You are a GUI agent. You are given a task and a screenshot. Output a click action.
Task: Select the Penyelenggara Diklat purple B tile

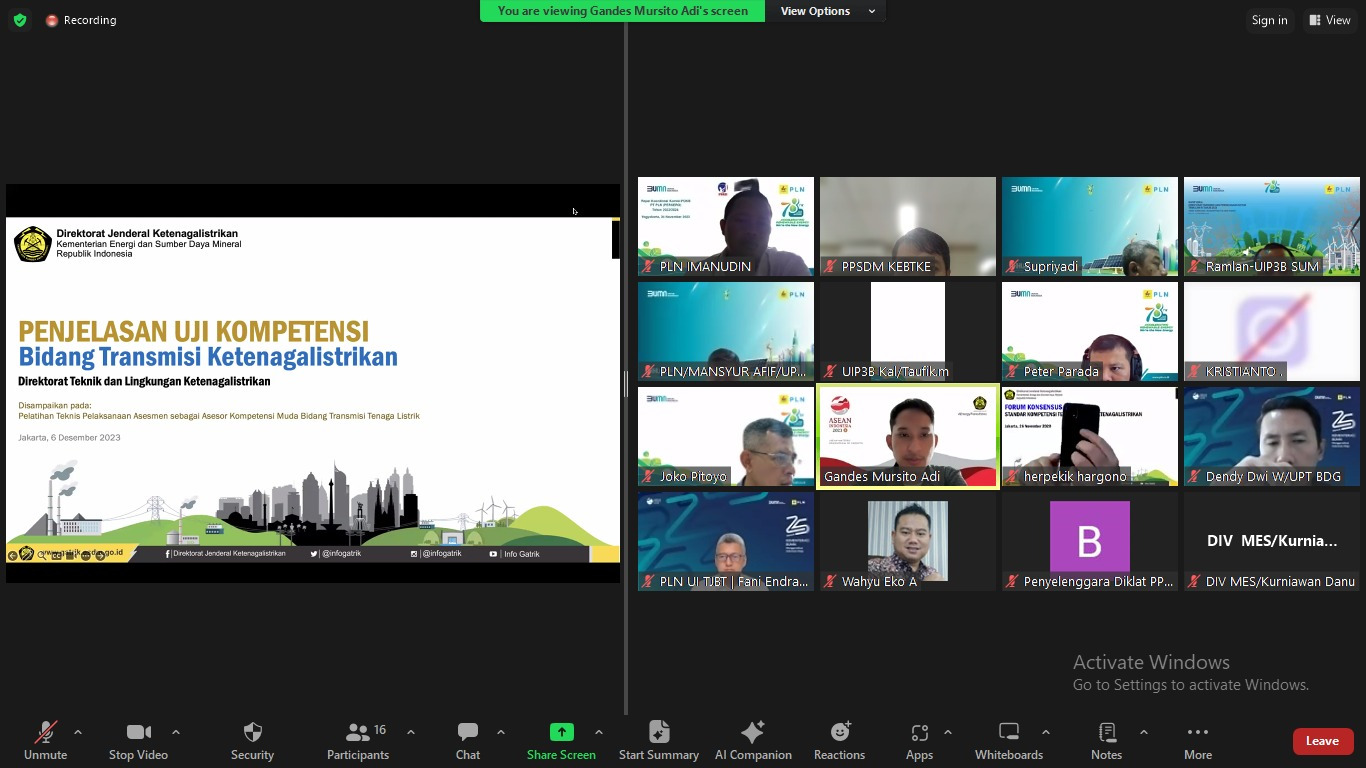point(1090,542)
